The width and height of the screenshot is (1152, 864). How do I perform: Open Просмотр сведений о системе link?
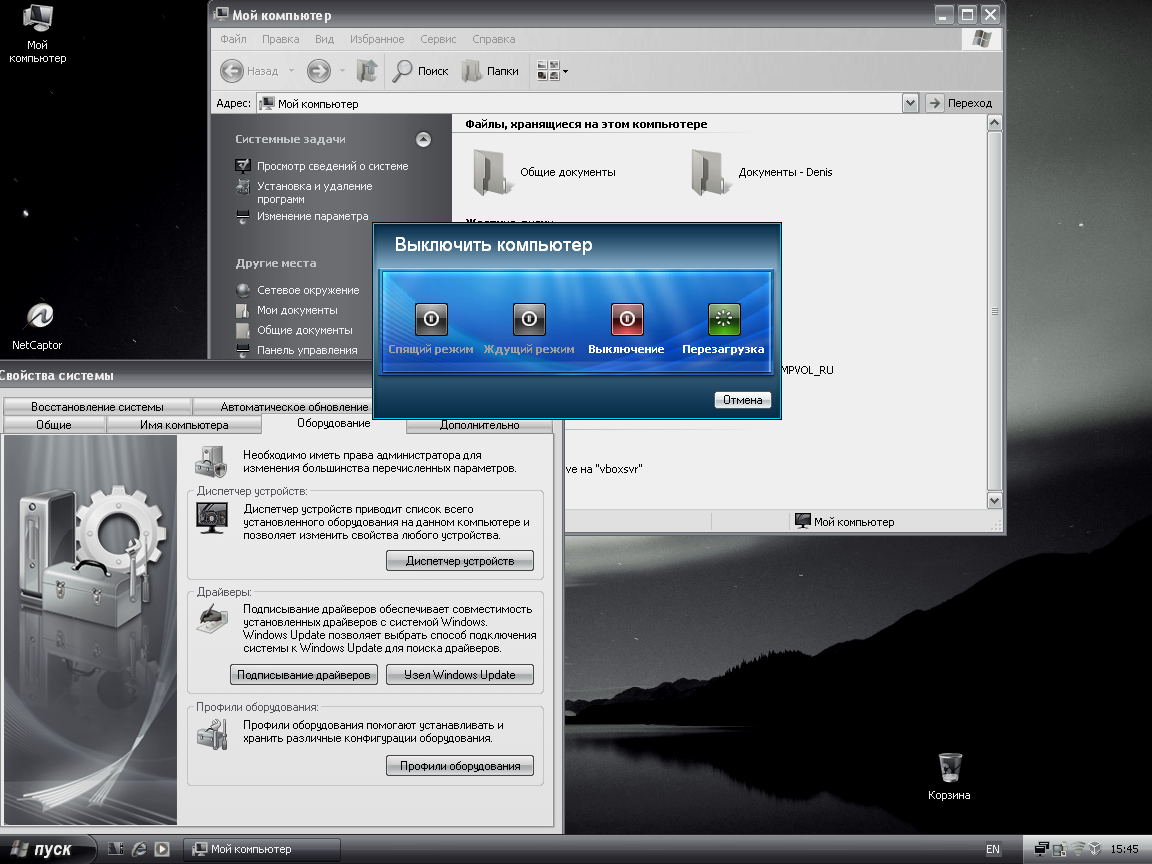click(x=332, y=166)
